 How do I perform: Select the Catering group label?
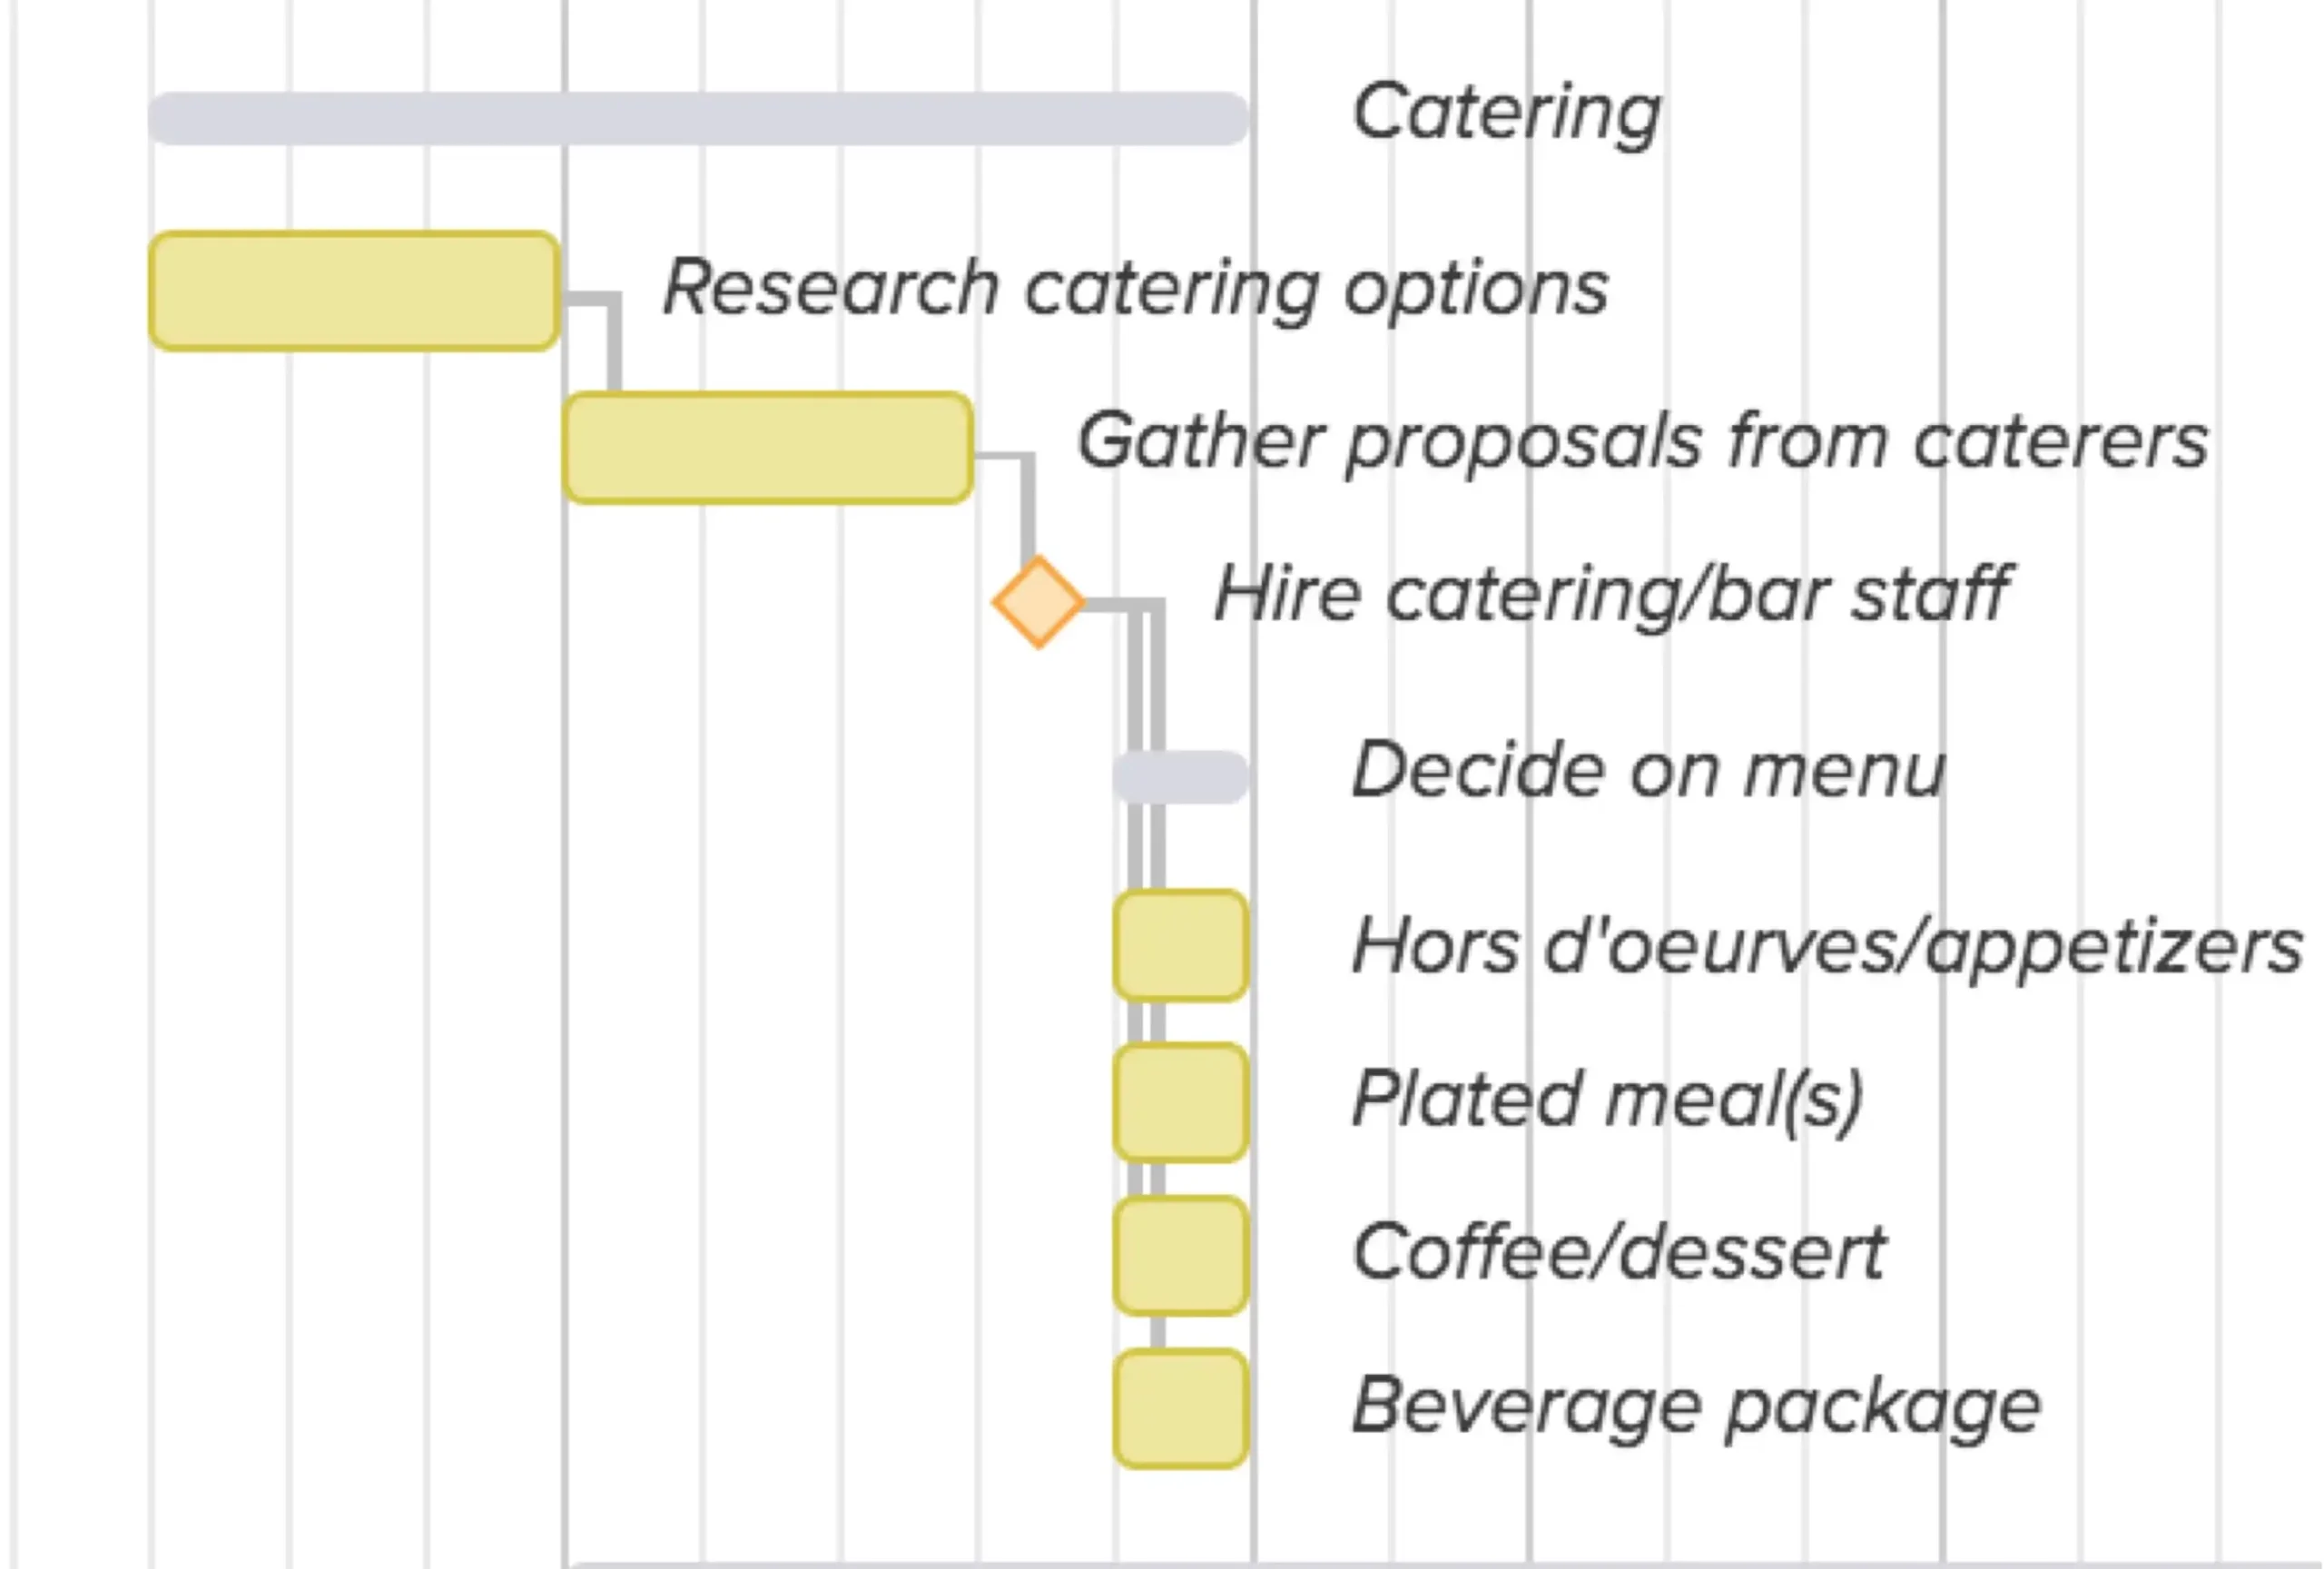click(x=1505, y=113)
